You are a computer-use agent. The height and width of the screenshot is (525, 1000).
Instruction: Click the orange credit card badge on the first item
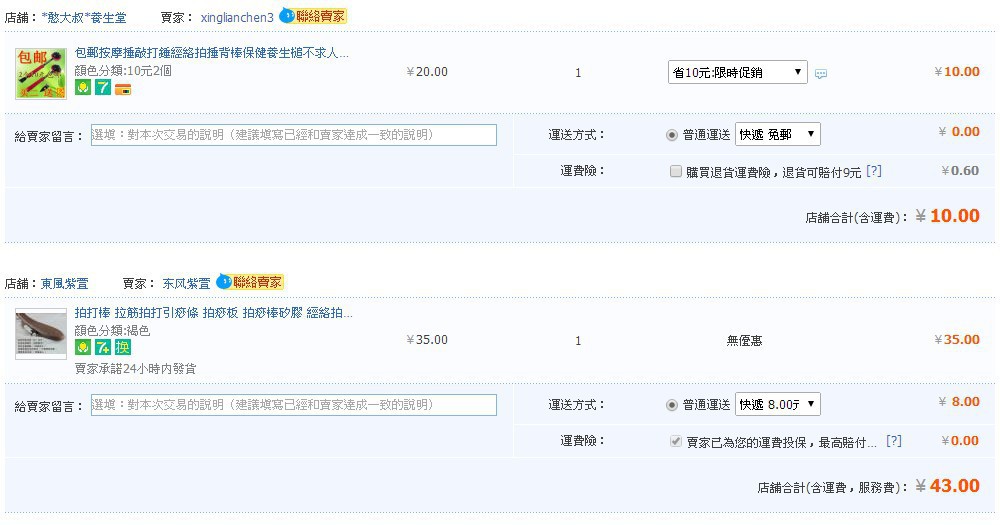(122, 89)
